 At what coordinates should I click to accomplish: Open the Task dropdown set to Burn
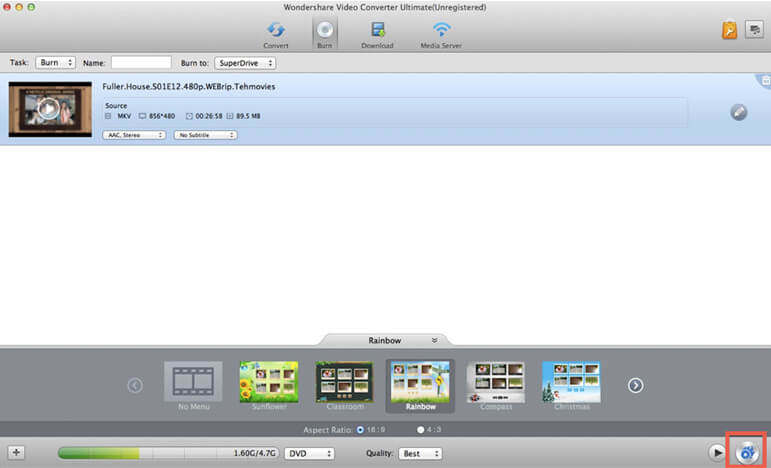[x=55, y=62]
